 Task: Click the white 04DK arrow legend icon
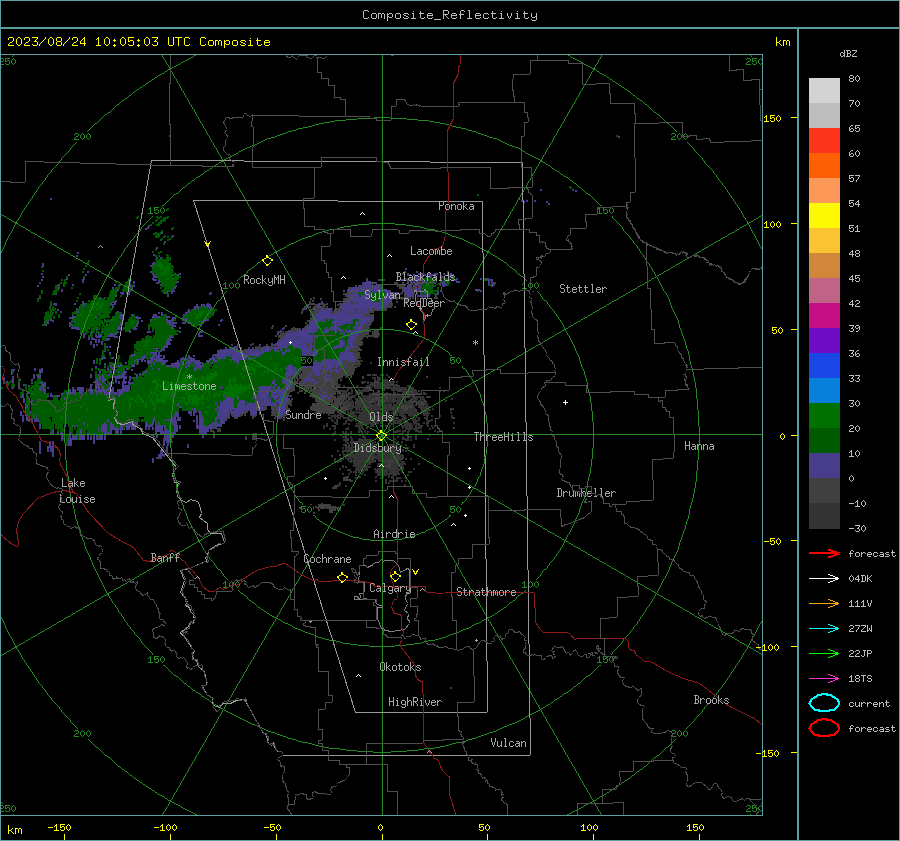pyautogui.click(x=824, y=578)
